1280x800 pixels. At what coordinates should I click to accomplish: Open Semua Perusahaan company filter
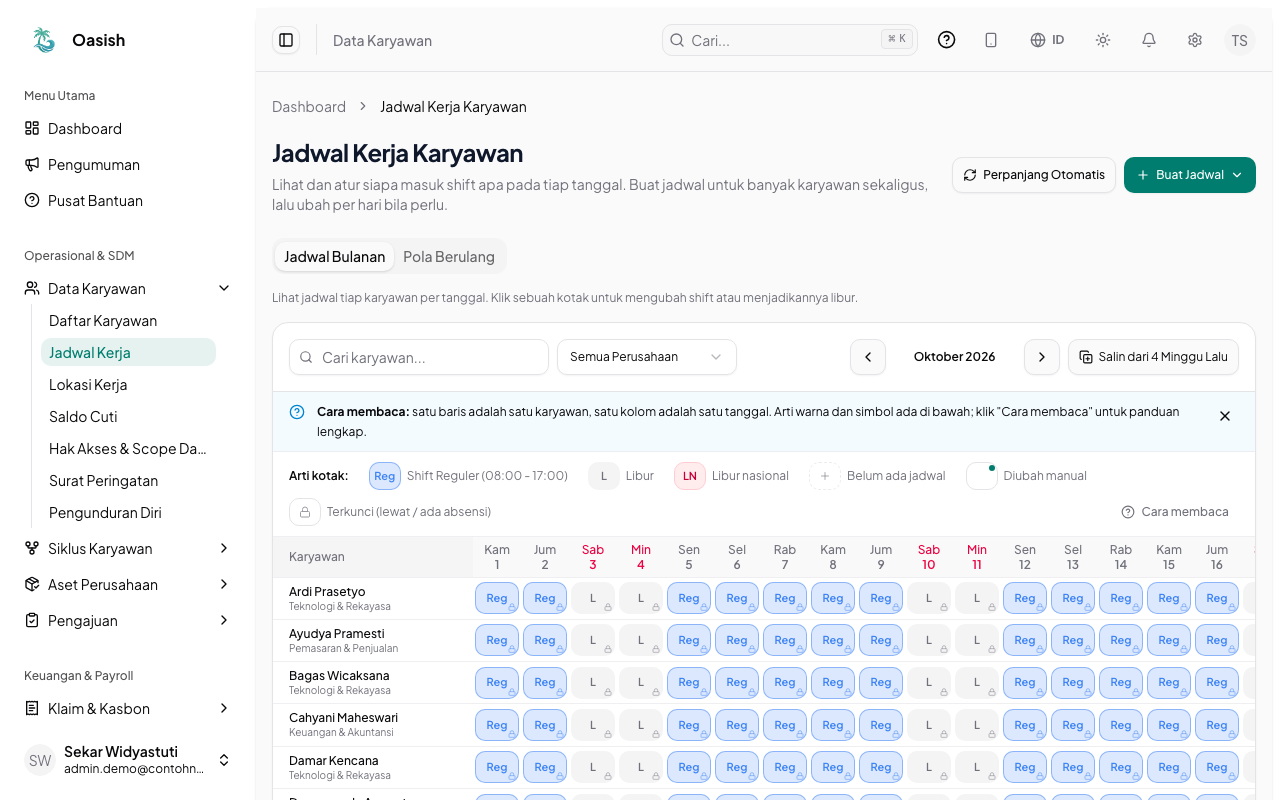[647, 357]
